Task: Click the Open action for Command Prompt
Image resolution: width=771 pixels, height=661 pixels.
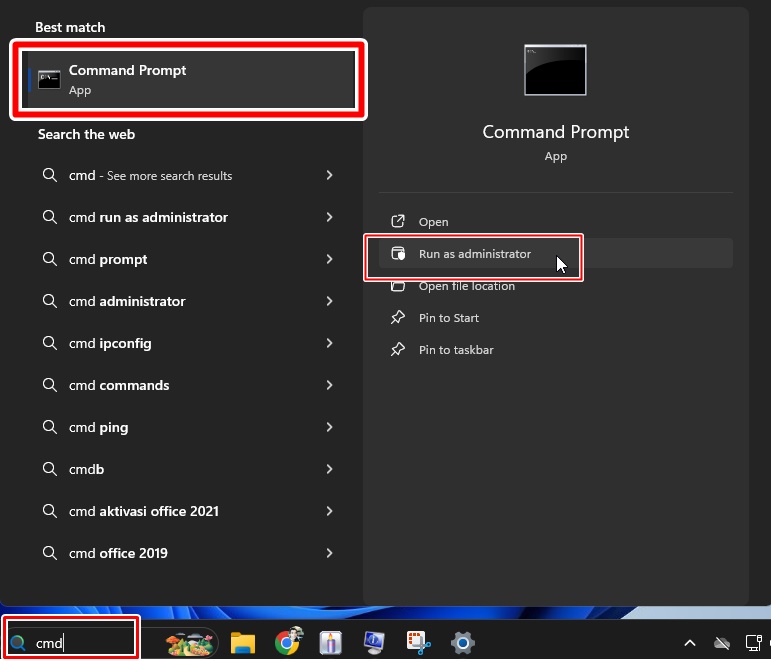Action: (x=556, y=222)
